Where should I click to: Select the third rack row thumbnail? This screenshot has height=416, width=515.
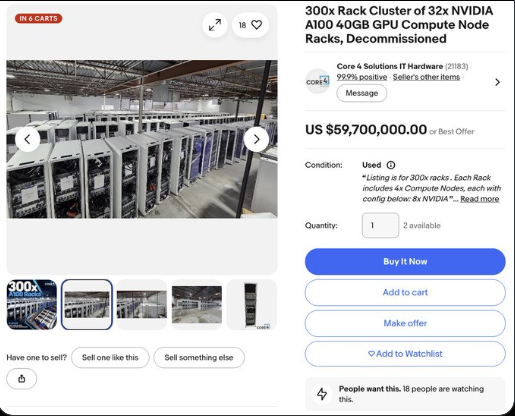pyautogui.click(x=142, y=305)
